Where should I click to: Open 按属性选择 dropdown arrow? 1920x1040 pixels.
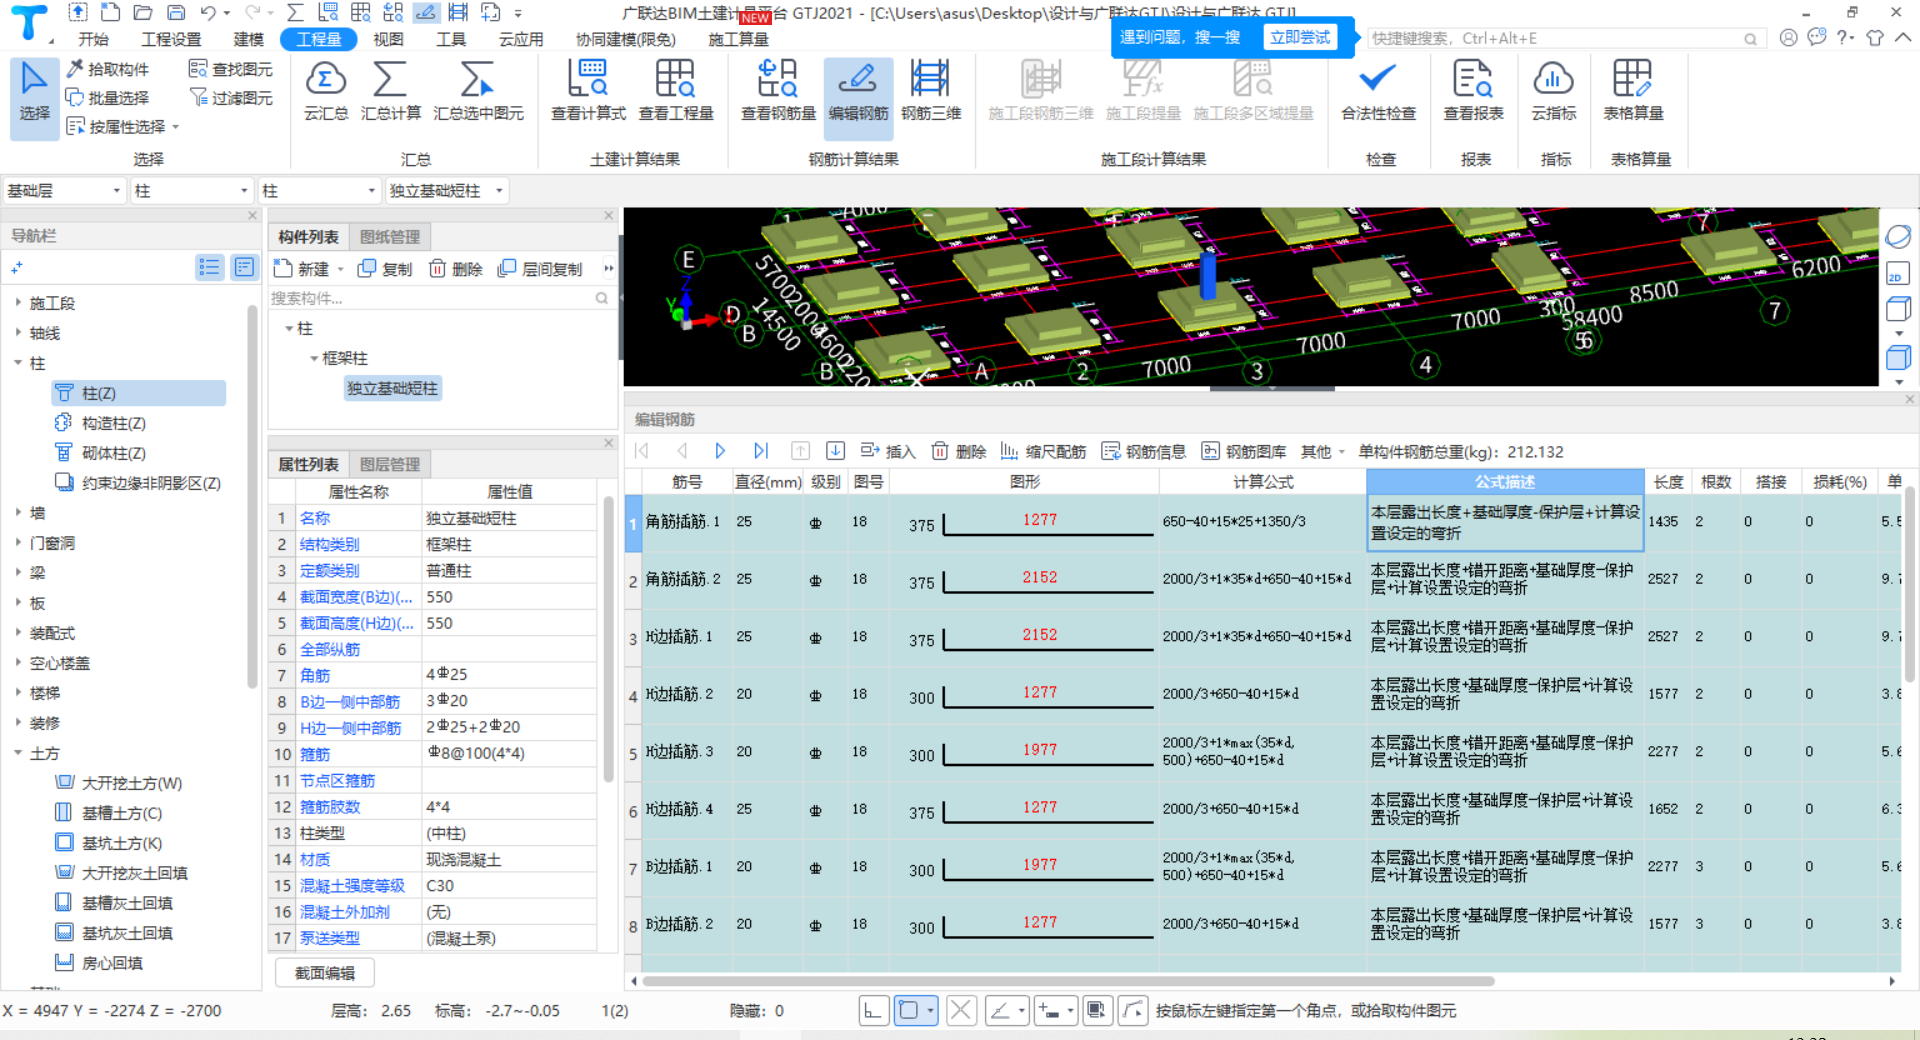click(176, 127)
